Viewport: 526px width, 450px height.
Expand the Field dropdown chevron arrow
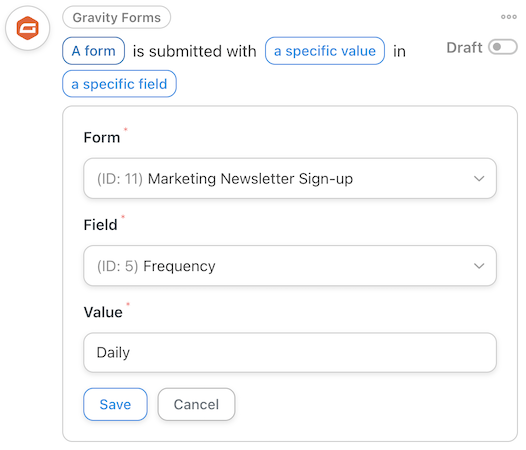[479, 266]
